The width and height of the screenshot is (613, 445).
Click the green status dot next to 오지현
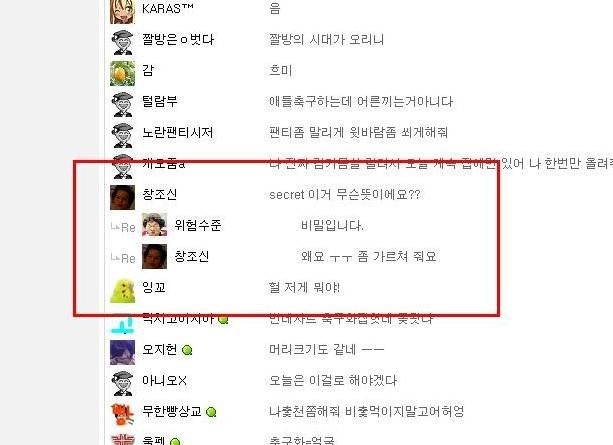[187, 350]
